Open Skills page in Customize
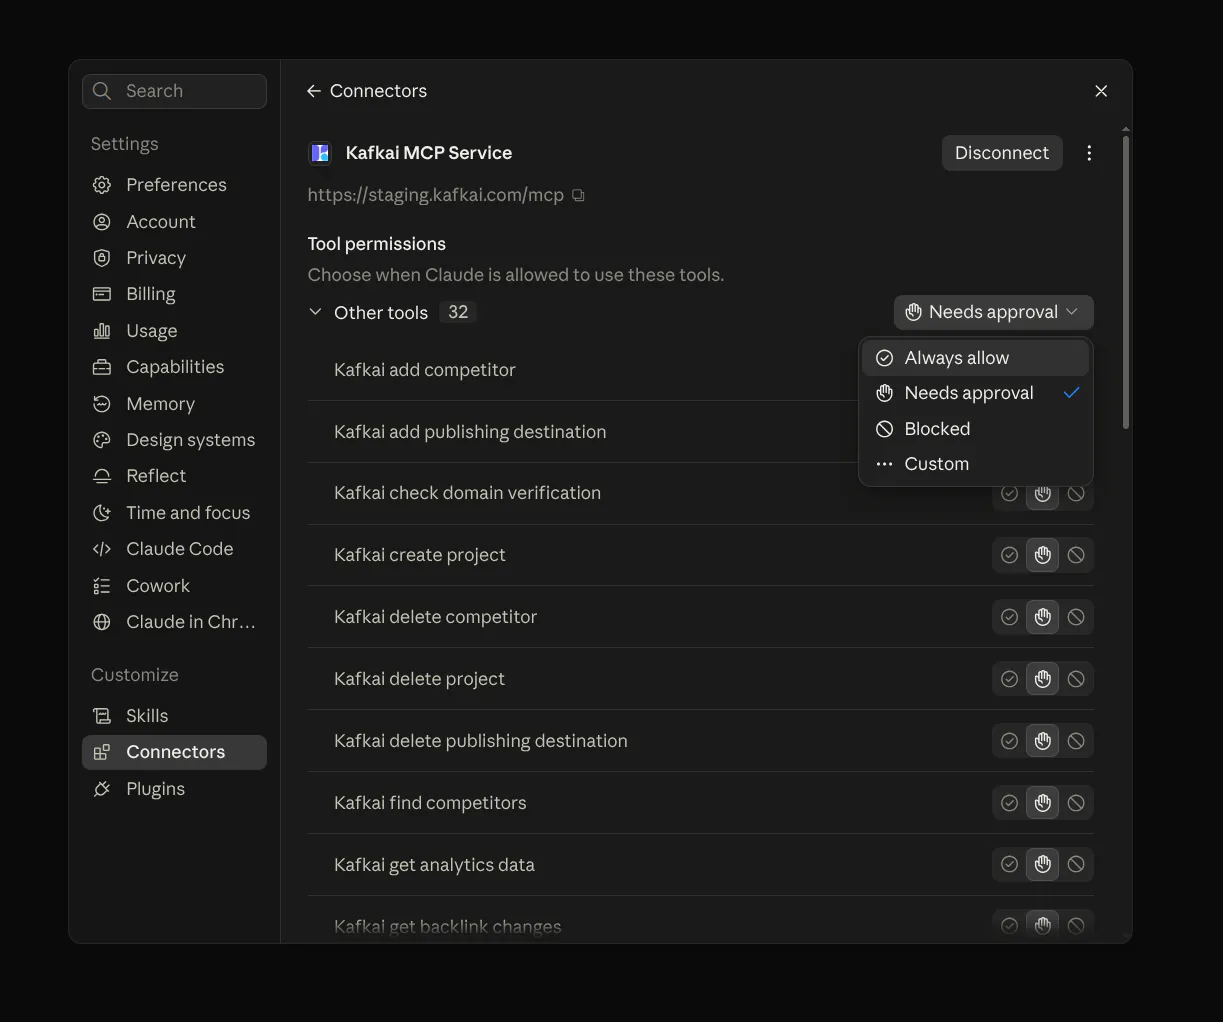 pos(174,716)
